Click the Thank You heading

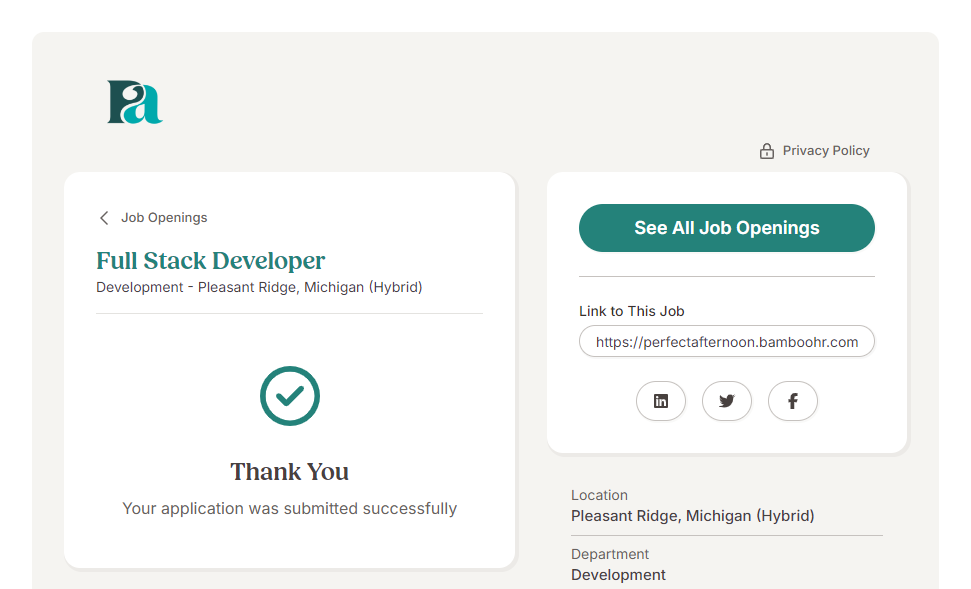[x=290, y=472]
